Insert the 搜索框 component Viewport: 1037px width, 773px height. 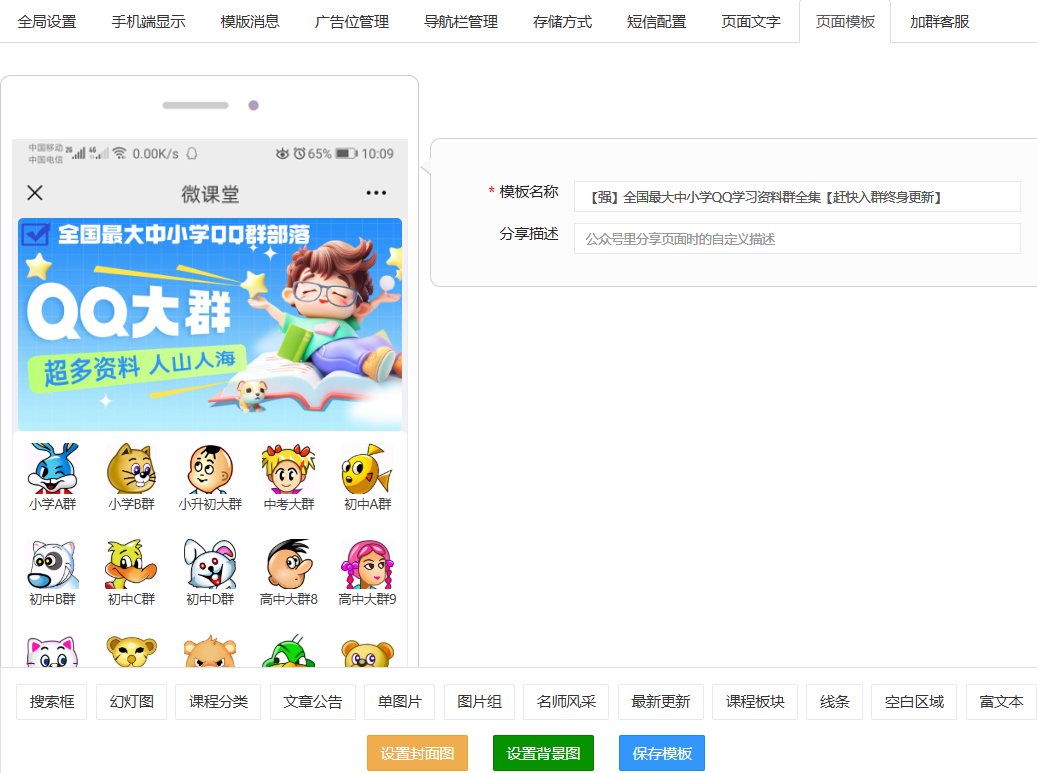click(52, 702)
